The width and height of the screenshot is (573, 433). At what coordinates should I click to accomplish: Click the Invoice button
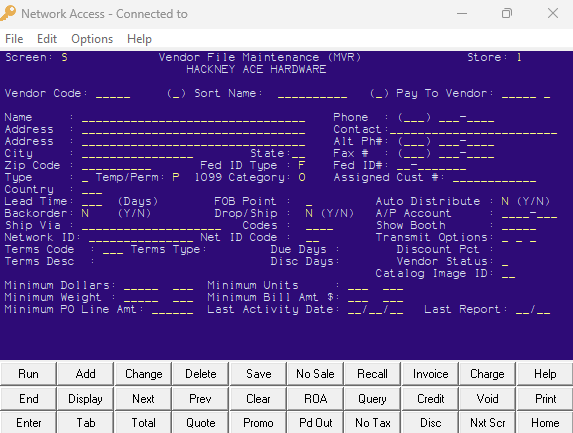[x=430, y=374]
